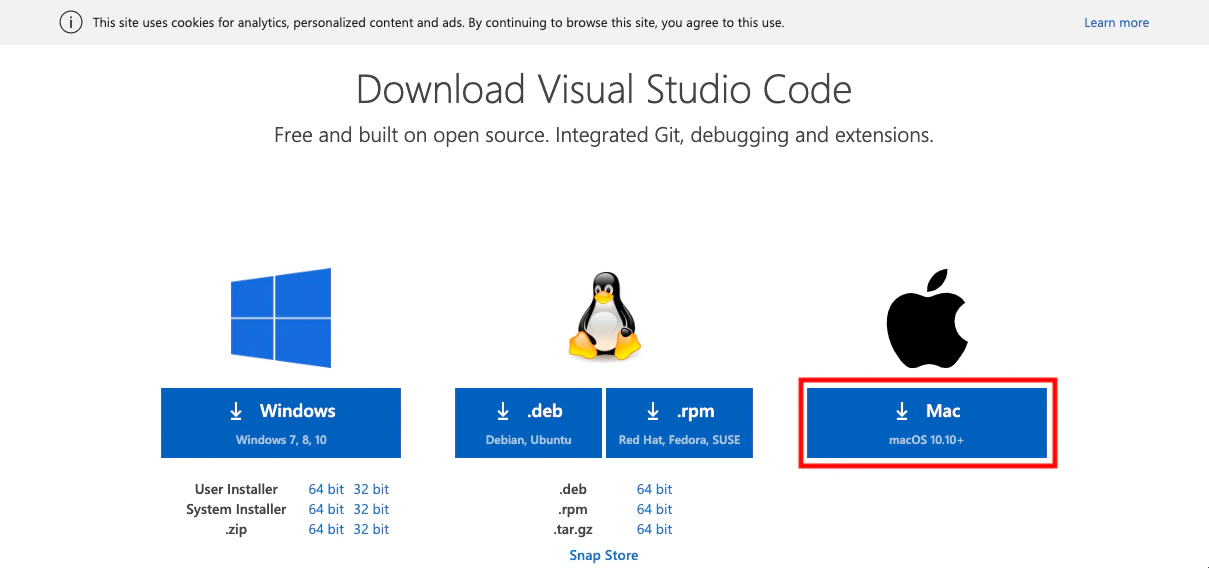1209x568 pixels.
Task: Choose Linux .tar.gz 64 bit link
Action: click(x=654, y=529)
